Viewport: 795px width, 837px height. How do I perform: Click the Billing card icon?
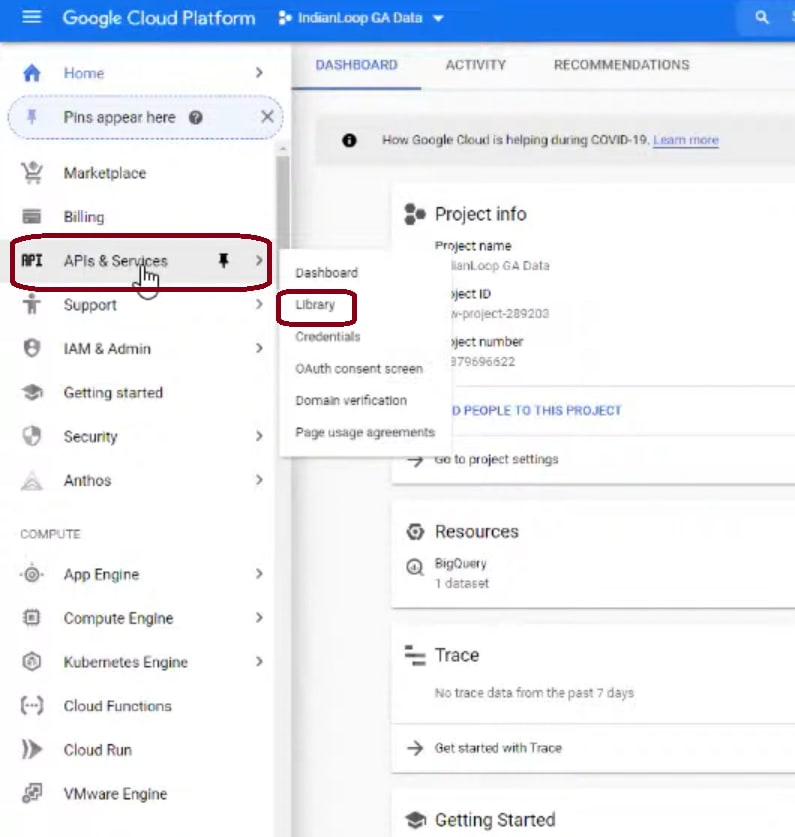tap(32, 216)
